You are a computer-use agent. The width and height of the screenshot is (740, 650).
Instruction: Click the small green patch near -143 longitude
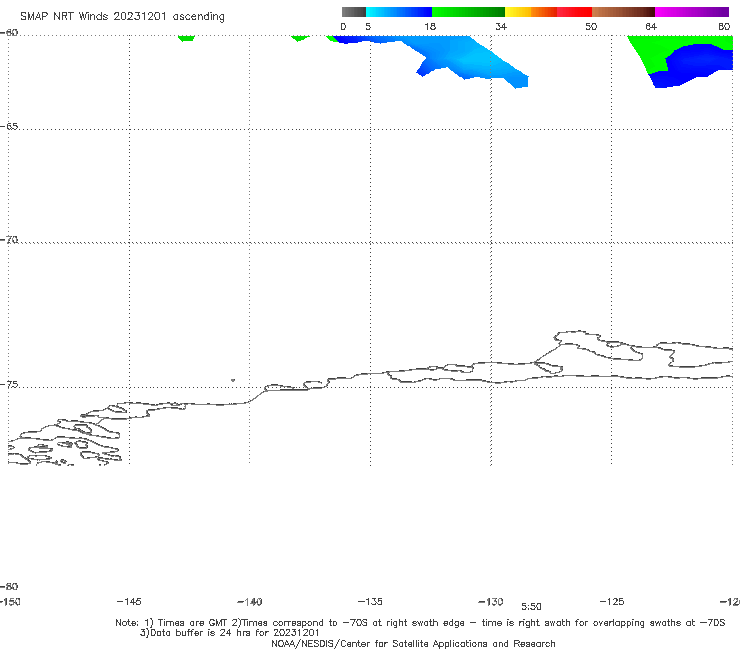tap(186, 38)
